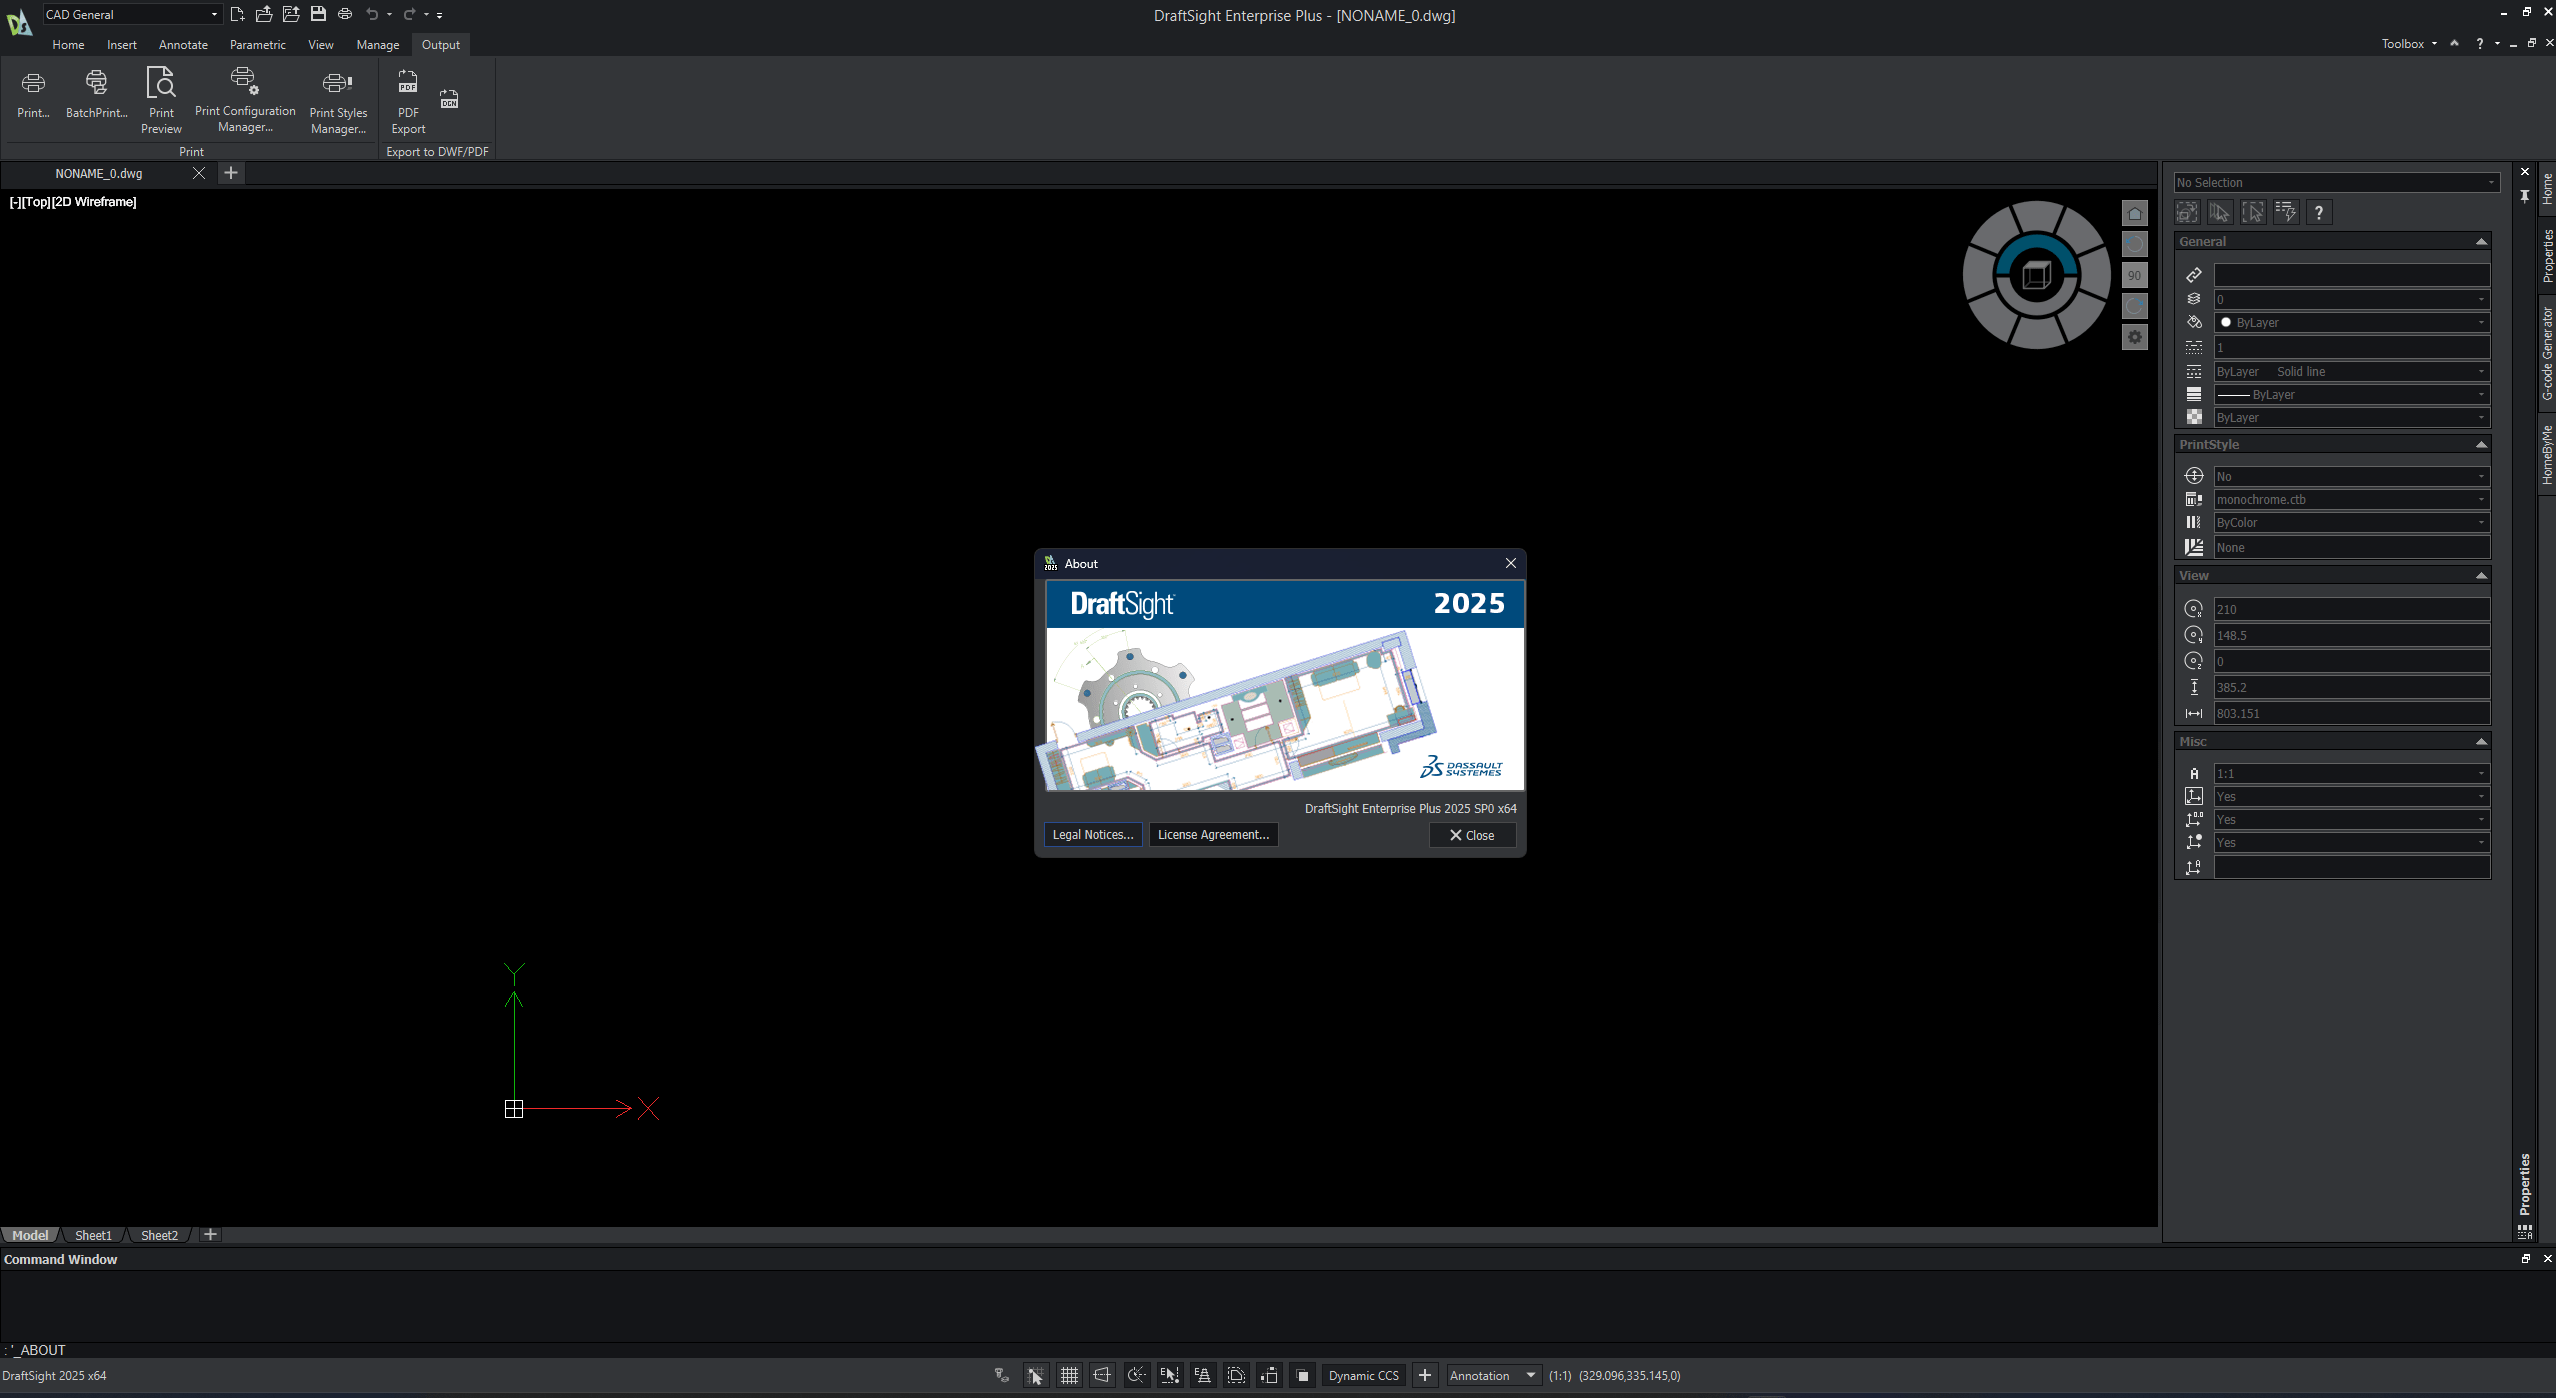This screenshot has height=1398, width=2556.
Task: Click the view width field 803.151
Action: tap(2351, 713)
